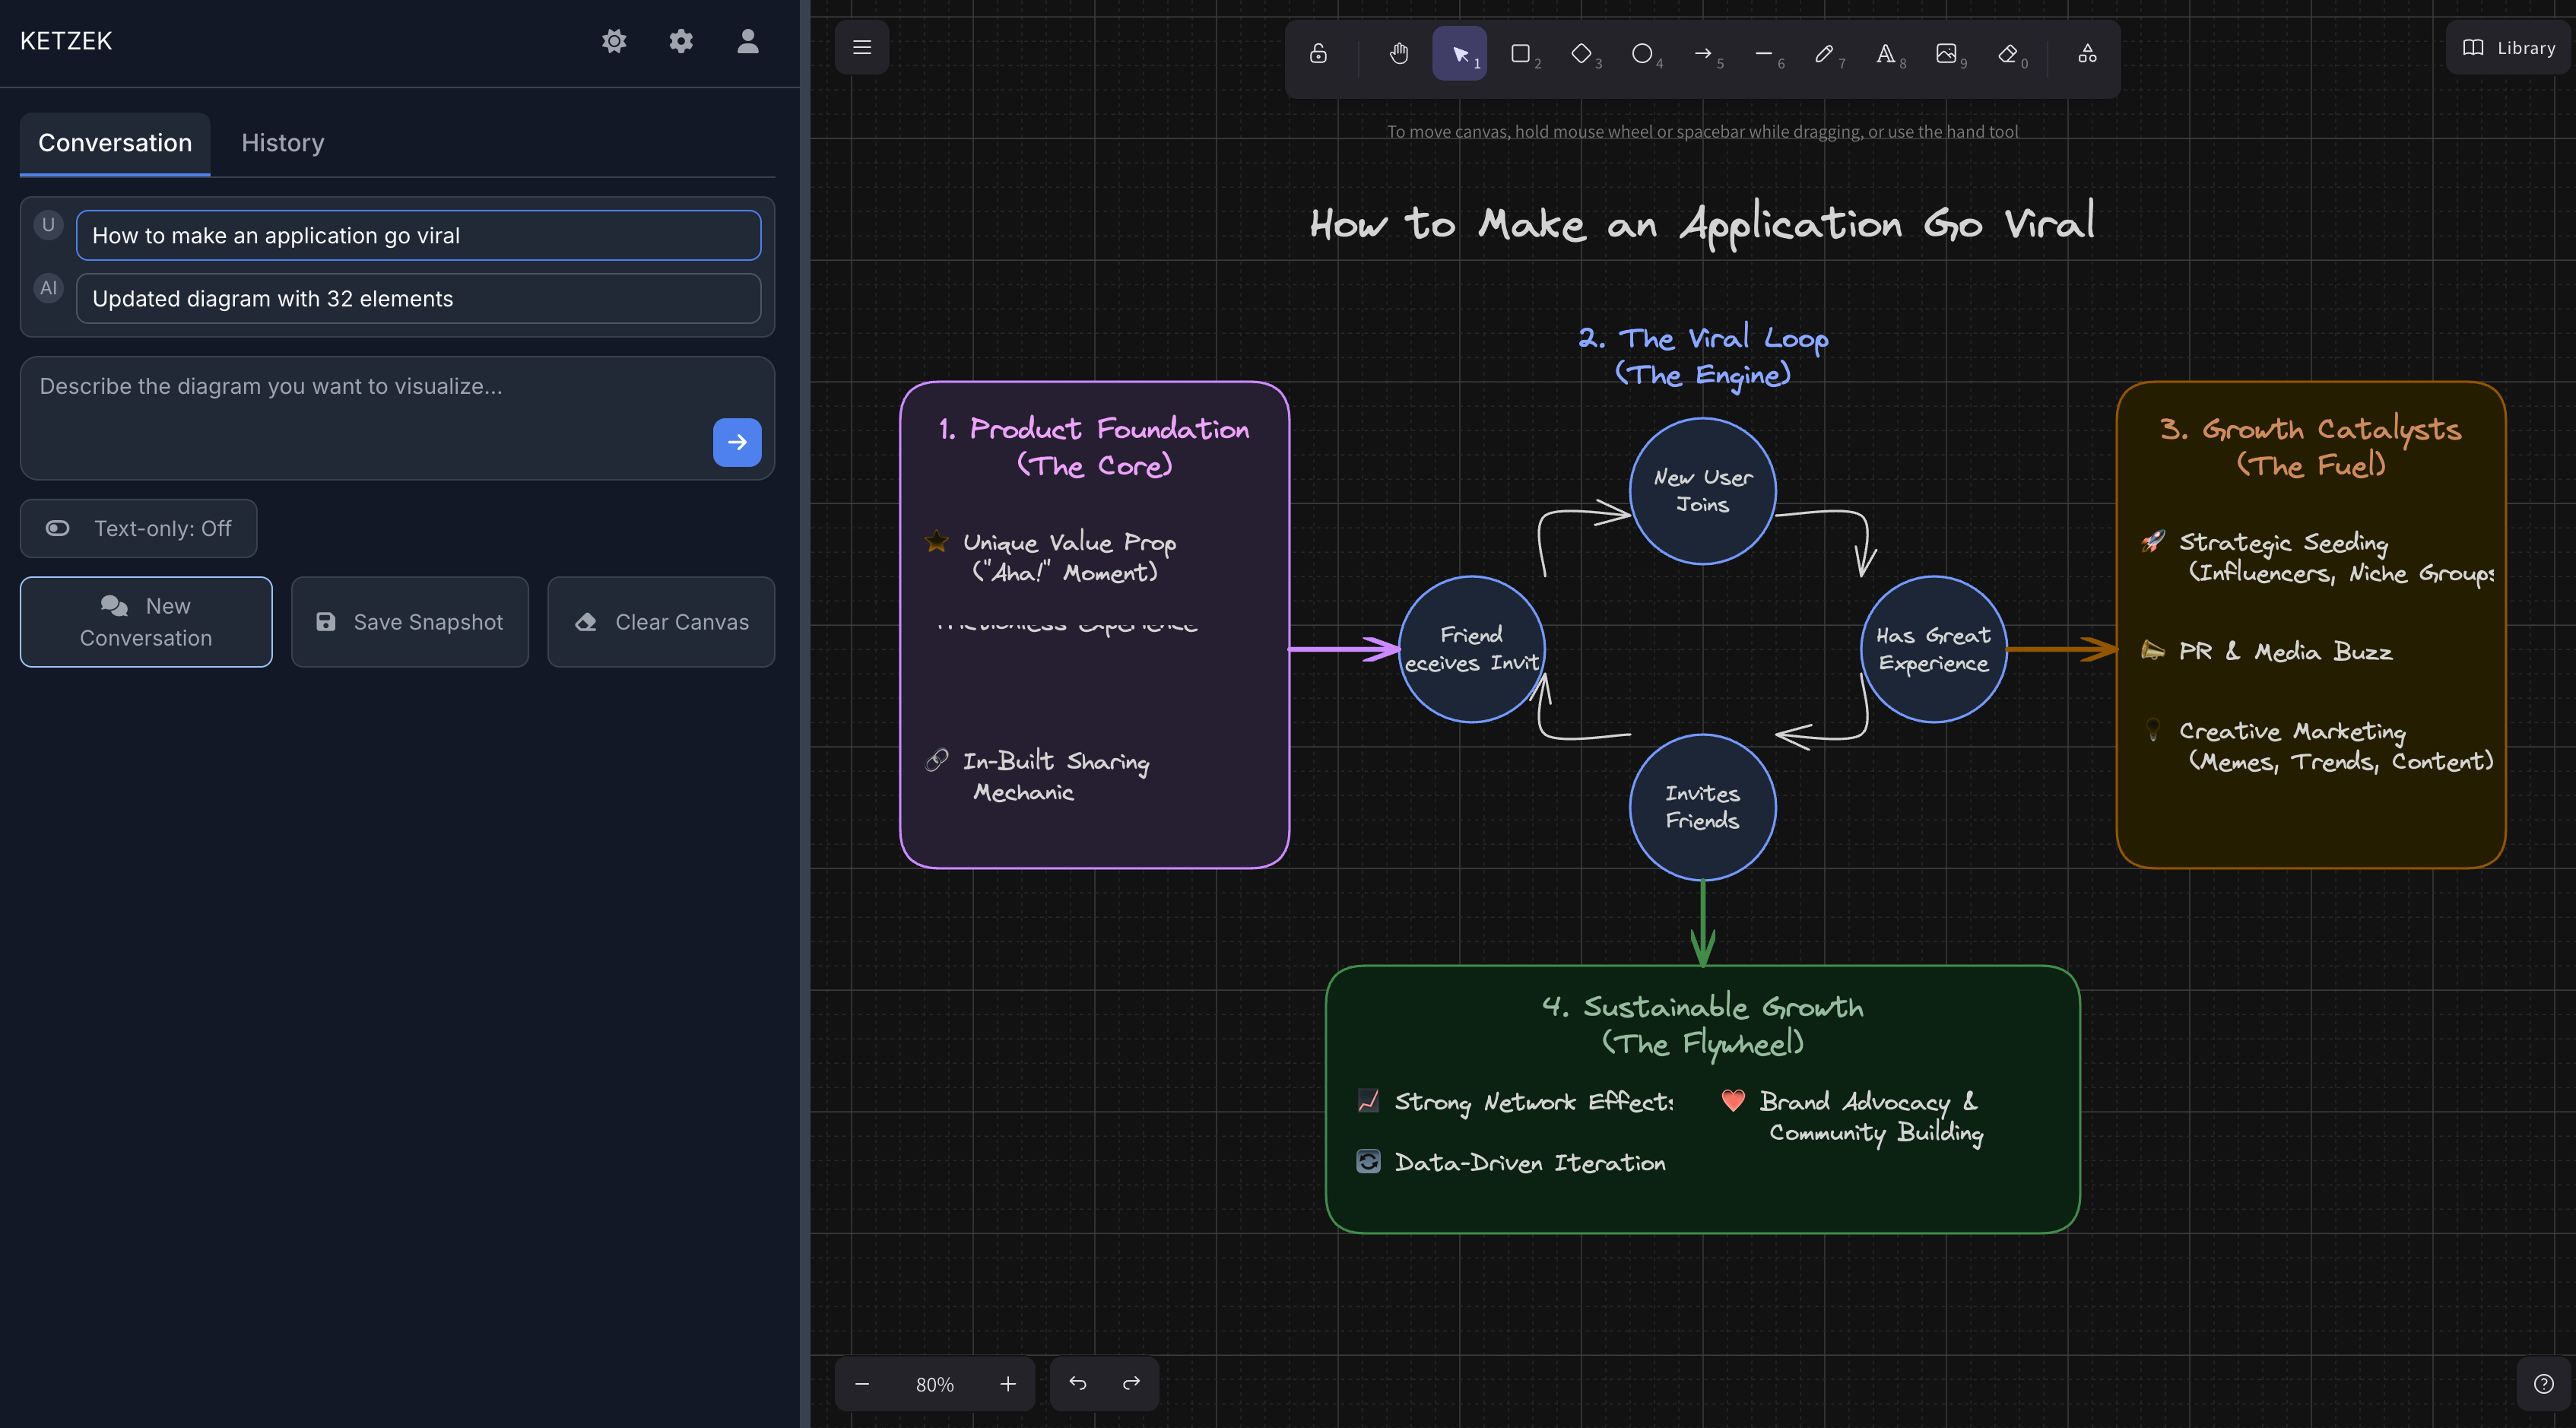Image resolution: width=2576 pixels, height=1428 pixels.
Task: Open the hamburger main menu
Action: [x=862, y=47]
